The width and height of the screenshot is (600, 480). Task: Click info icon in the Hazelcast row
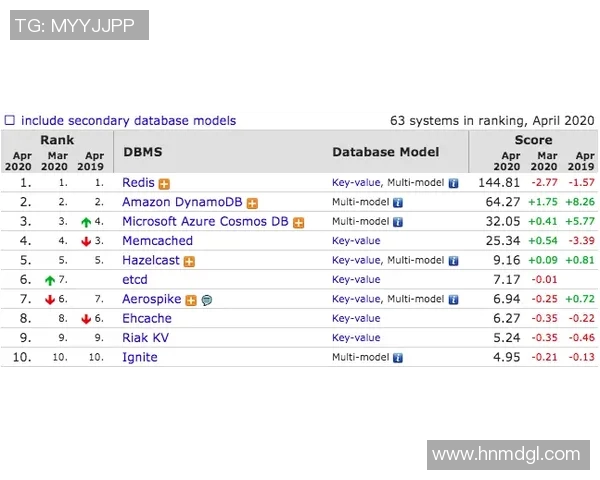(x=453, y=261)
